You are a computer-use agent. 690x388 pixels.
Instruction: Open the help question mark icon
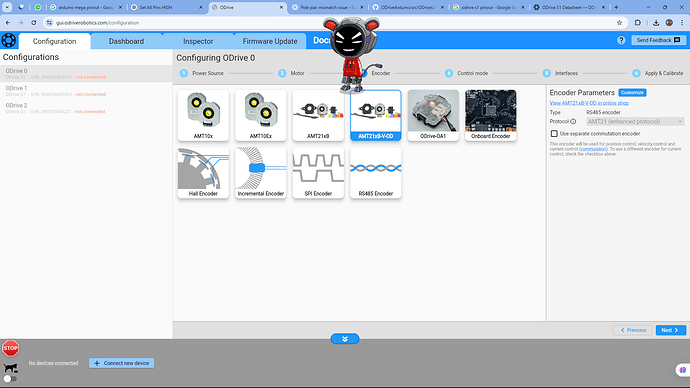[x=621, y=40]
